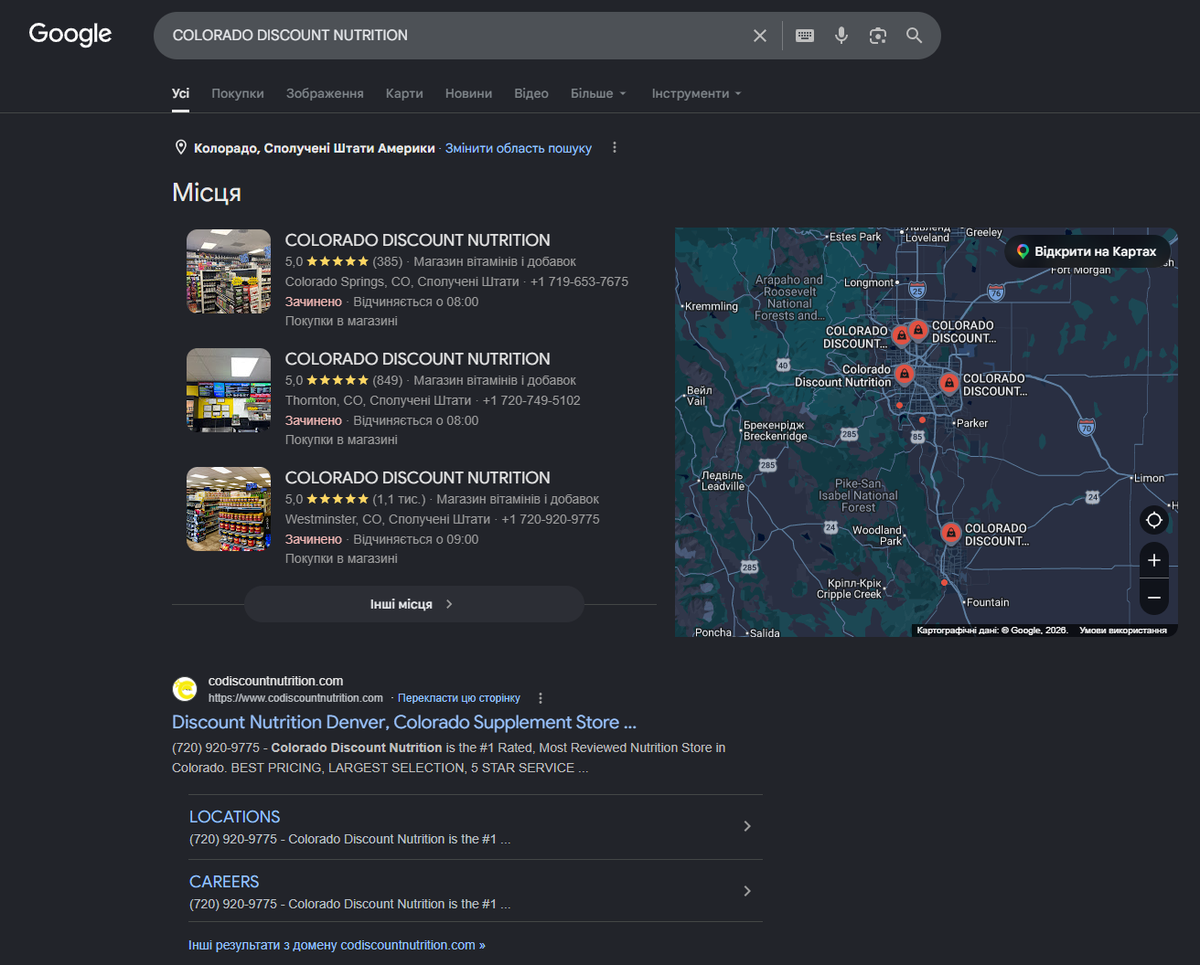This screenshot has height=965, width=1200.
Task: Clear the search query with X icon
Action: pos(760,35)
